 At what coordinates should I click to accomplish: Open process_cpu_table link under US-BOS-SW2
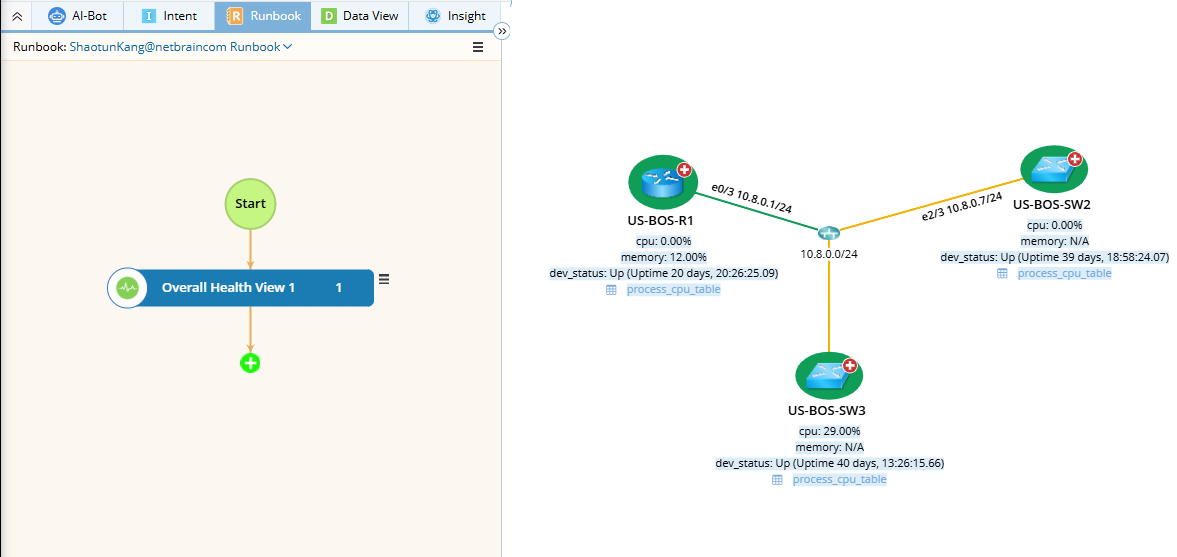click(x=1064, y=273)
